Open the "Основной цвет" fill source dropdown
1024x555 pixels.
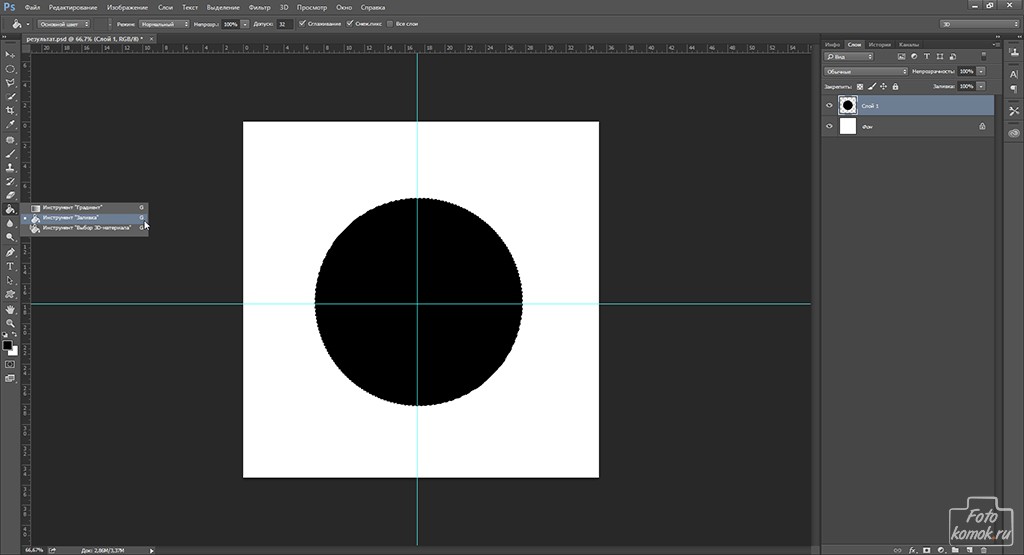(x=62, y=23)
